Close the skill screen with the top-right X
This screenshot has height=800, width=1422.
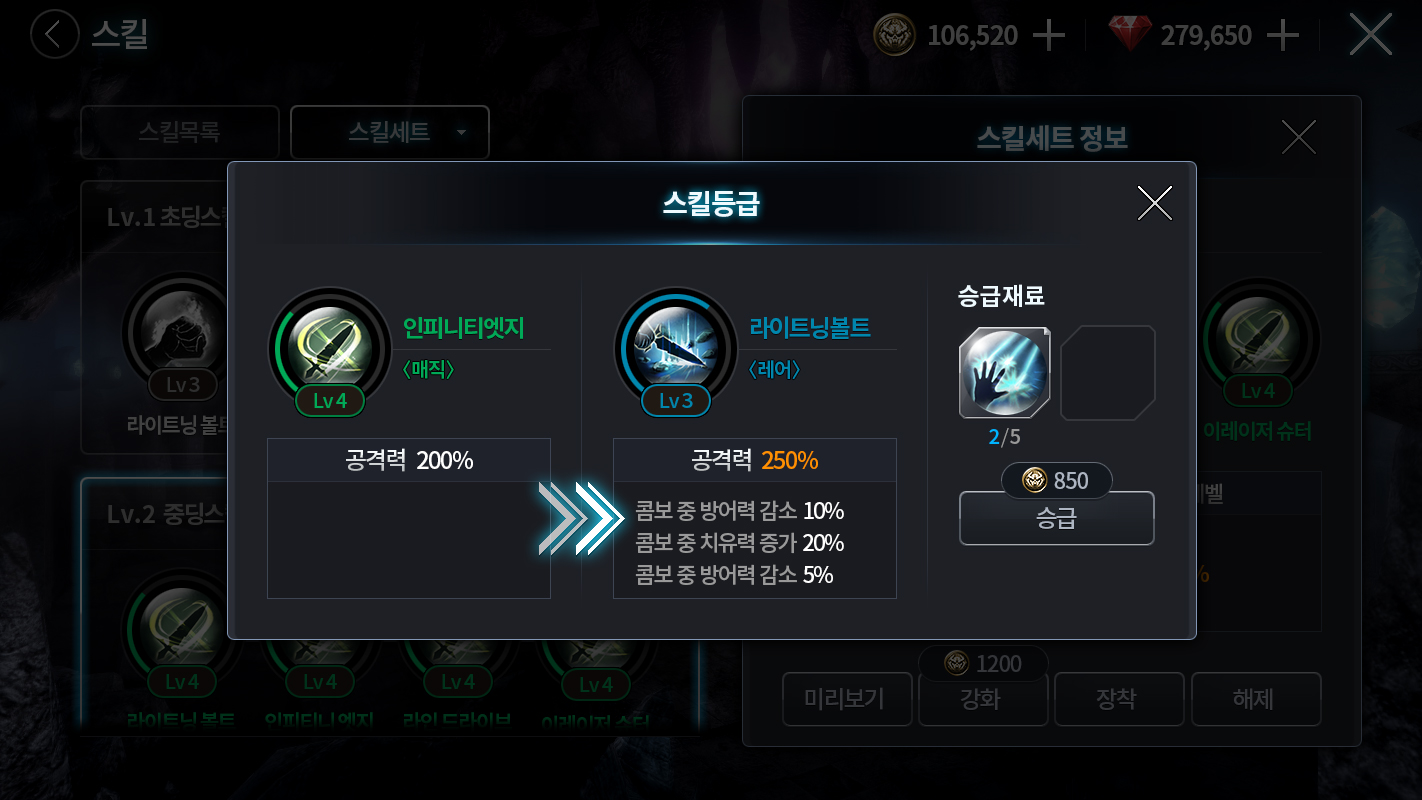click(x=1370, y=35)
